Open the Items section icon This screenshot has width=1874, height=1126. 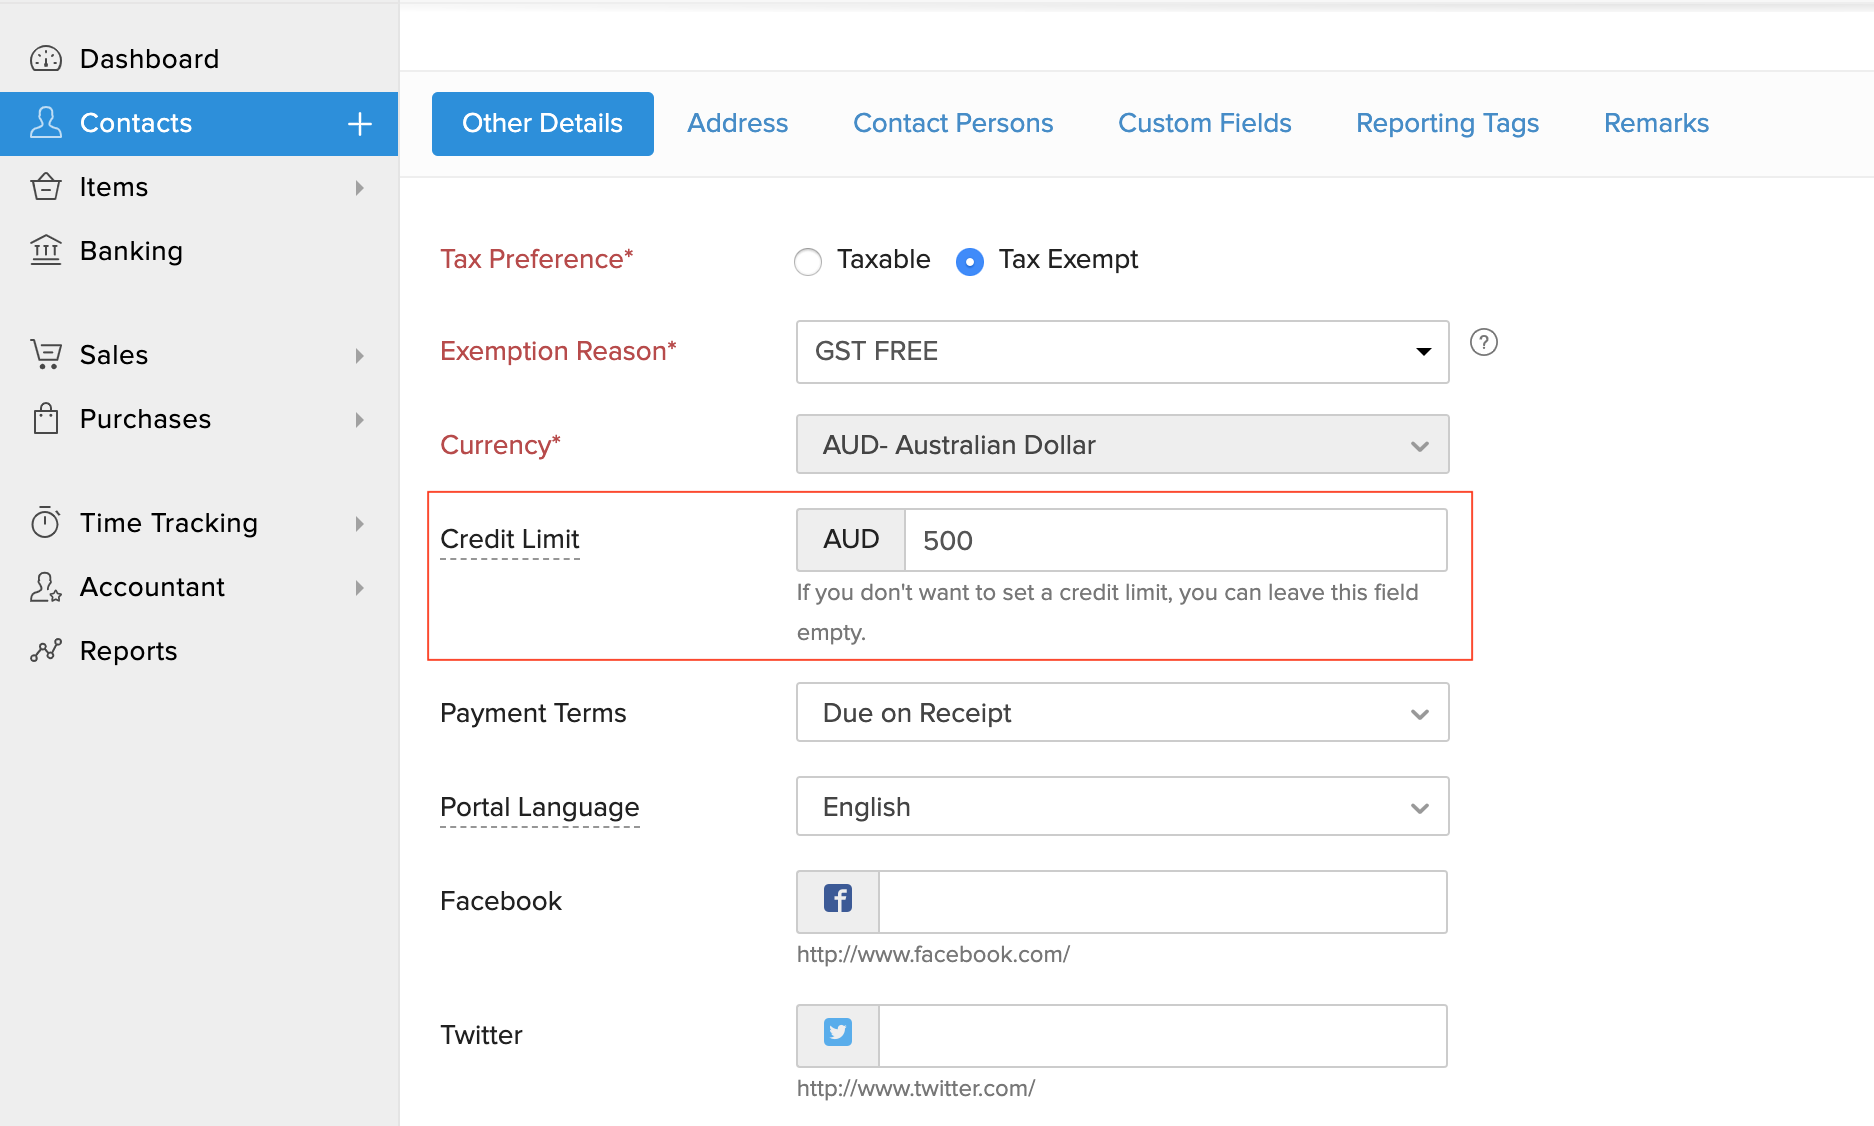pos(46,187)
